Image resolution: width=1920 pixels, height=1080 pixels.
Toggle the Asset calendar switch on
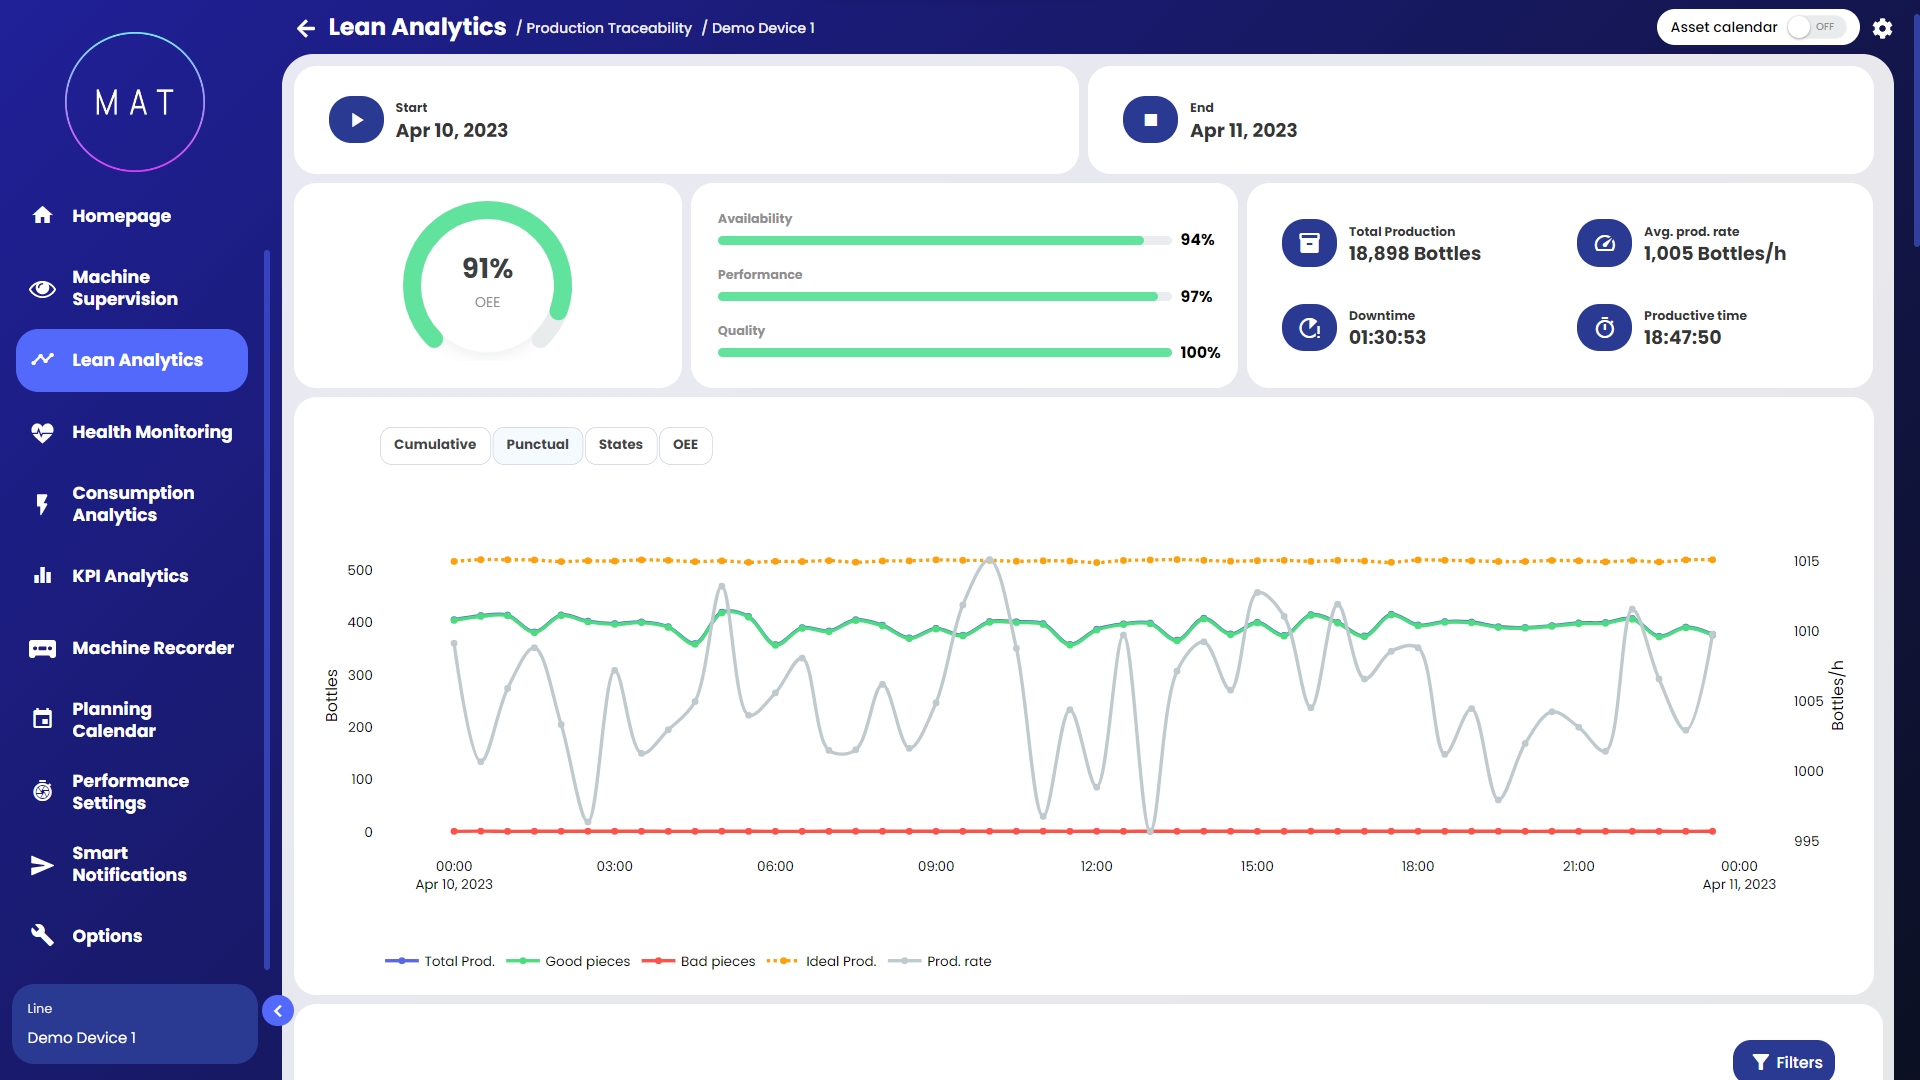click(1814, 27)
